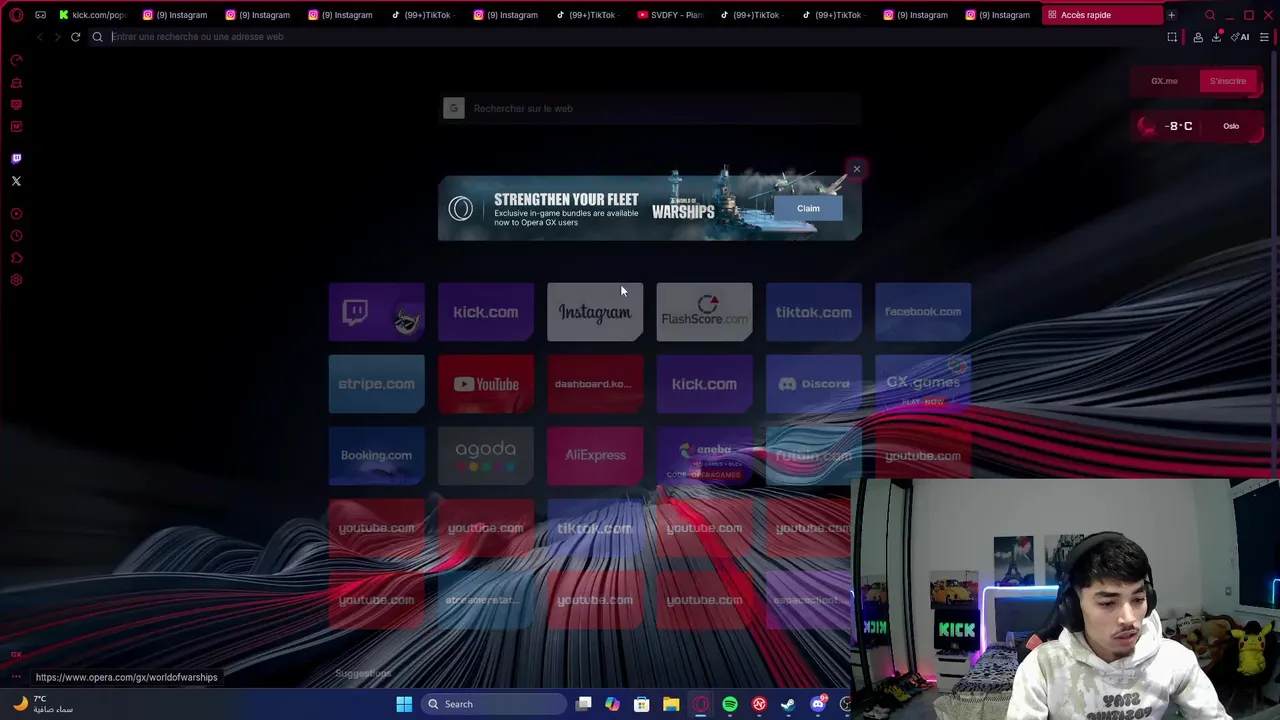Reload the current page
Image resolution: width=1280 pixels, height=720 pixels.
tap(75, 37)
